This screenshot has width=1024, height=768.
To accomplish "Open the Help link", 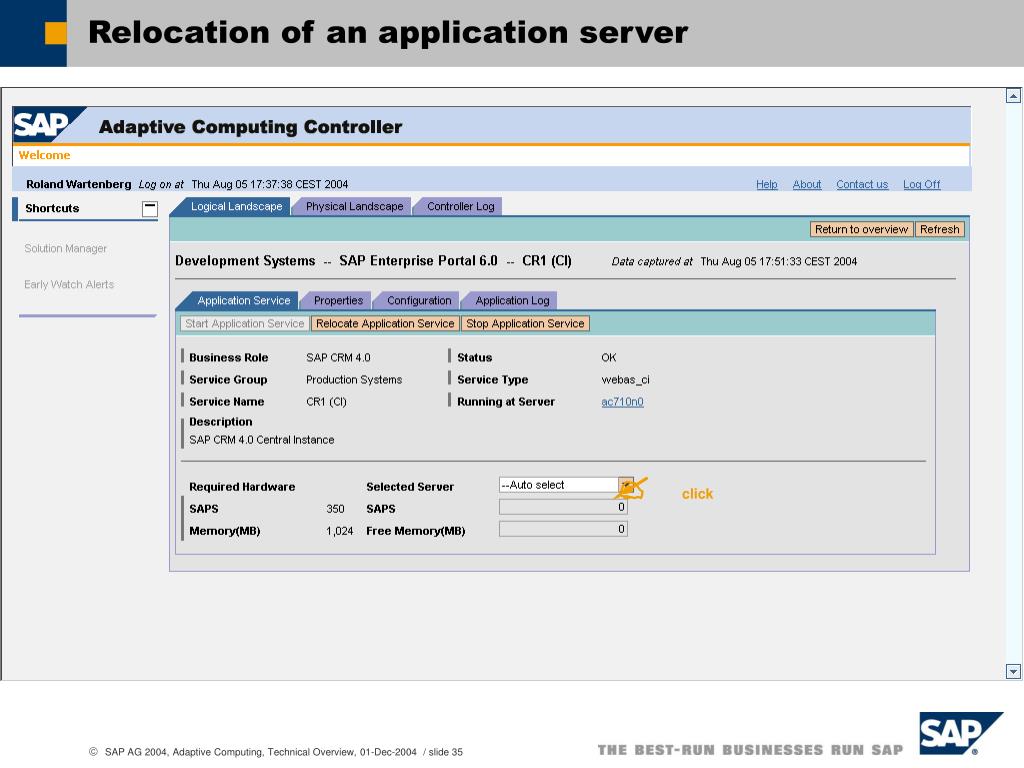I will [767, 184].
